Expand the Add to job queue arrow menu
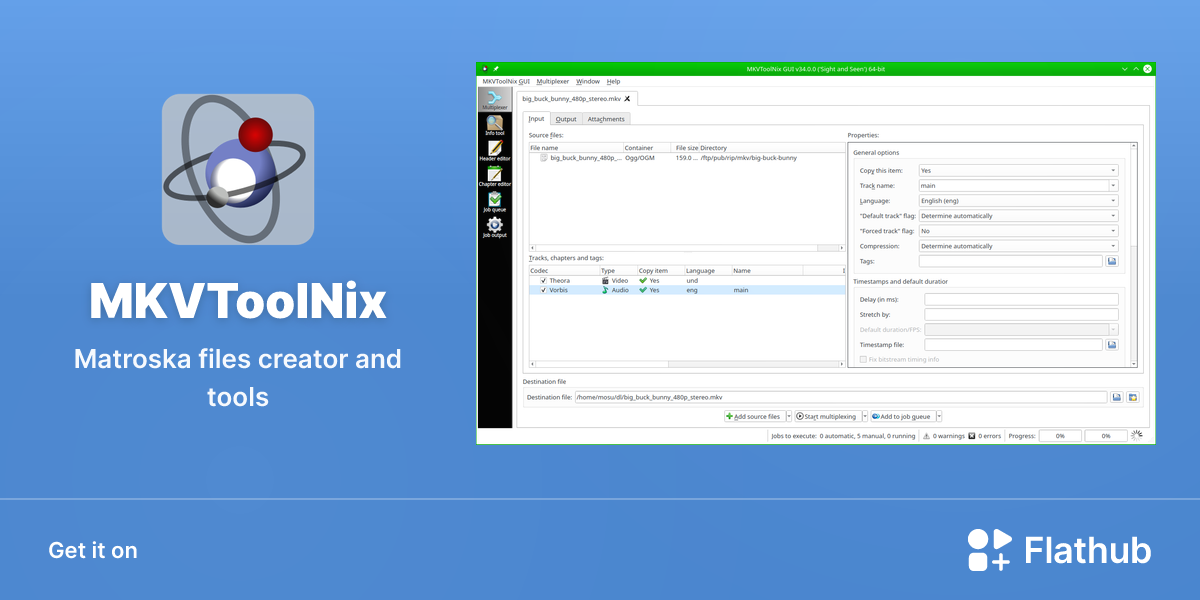 (938, 416)
